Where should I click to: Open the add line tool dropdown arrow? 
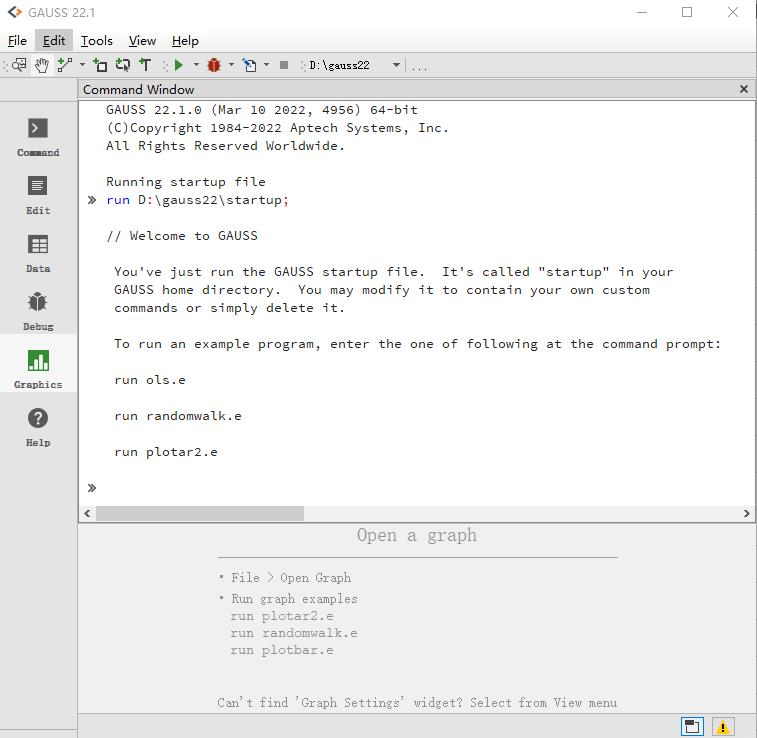pos(82,64)
